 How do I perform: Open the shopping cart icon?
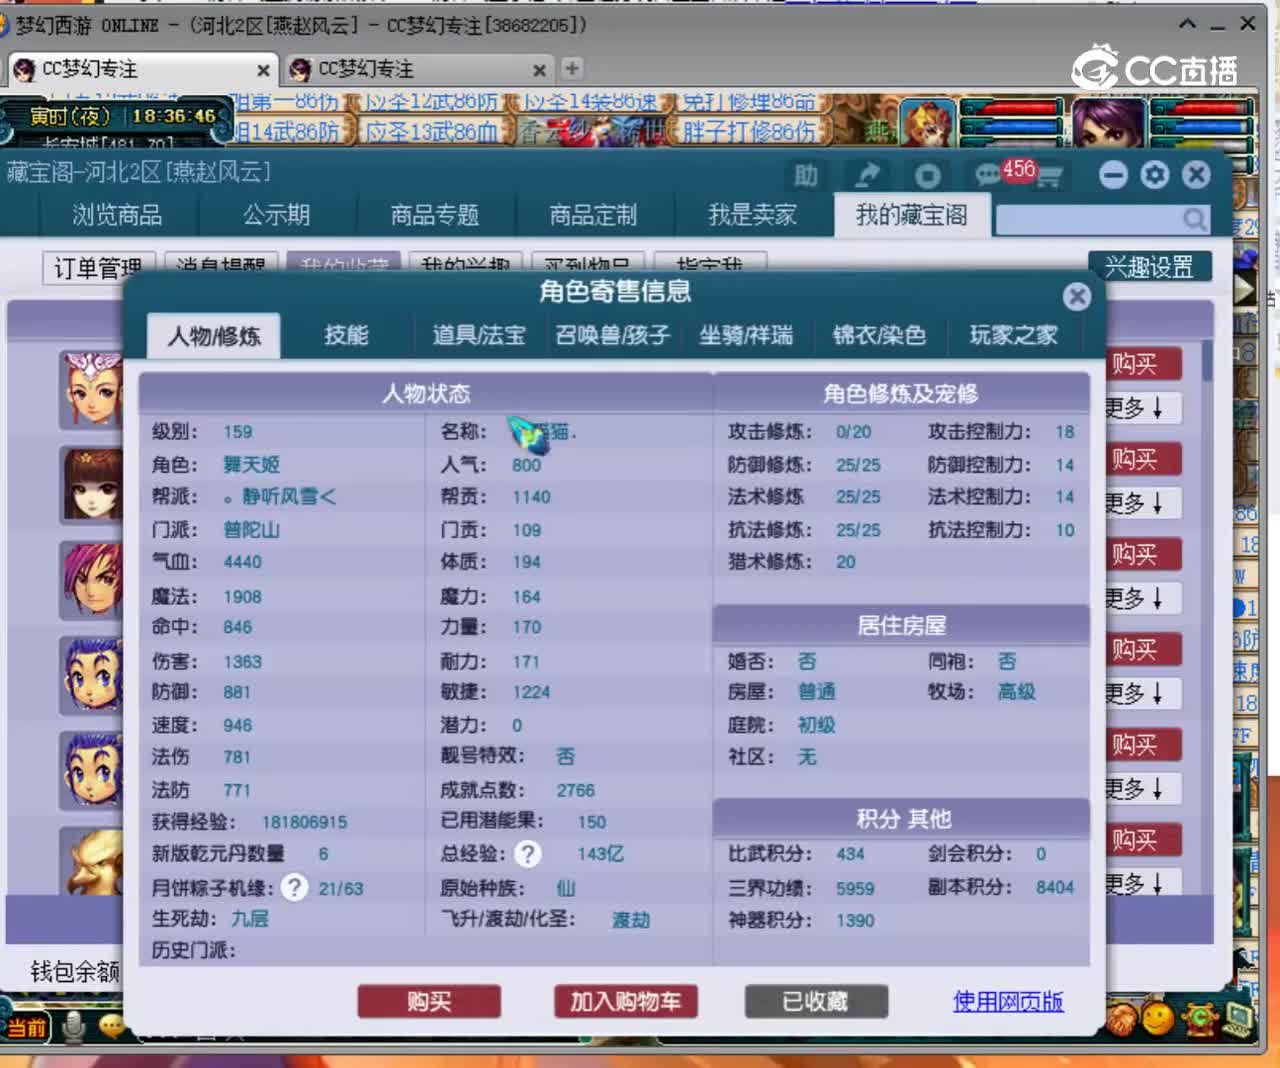click(x=1048, y=178)
